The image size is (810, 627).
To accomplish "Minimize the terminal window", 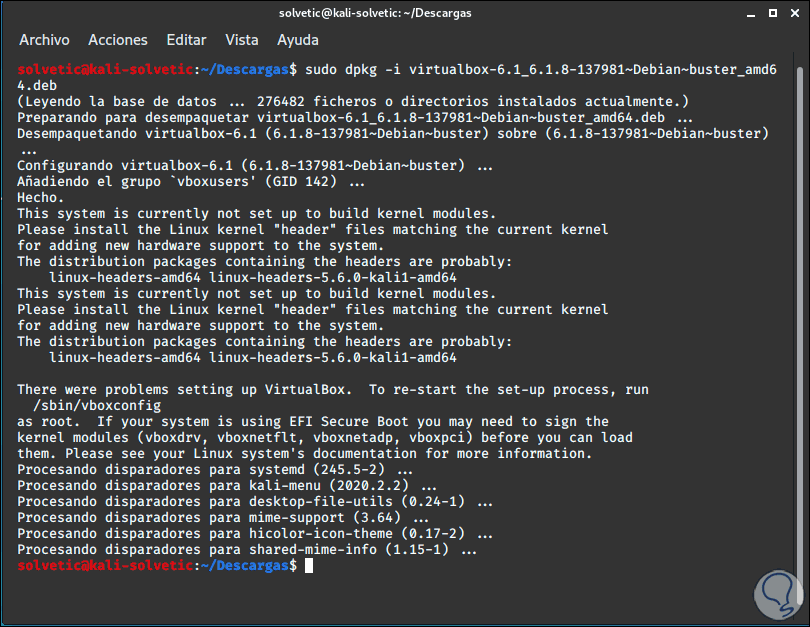I will pyautogui.click(x=749, y=13).
